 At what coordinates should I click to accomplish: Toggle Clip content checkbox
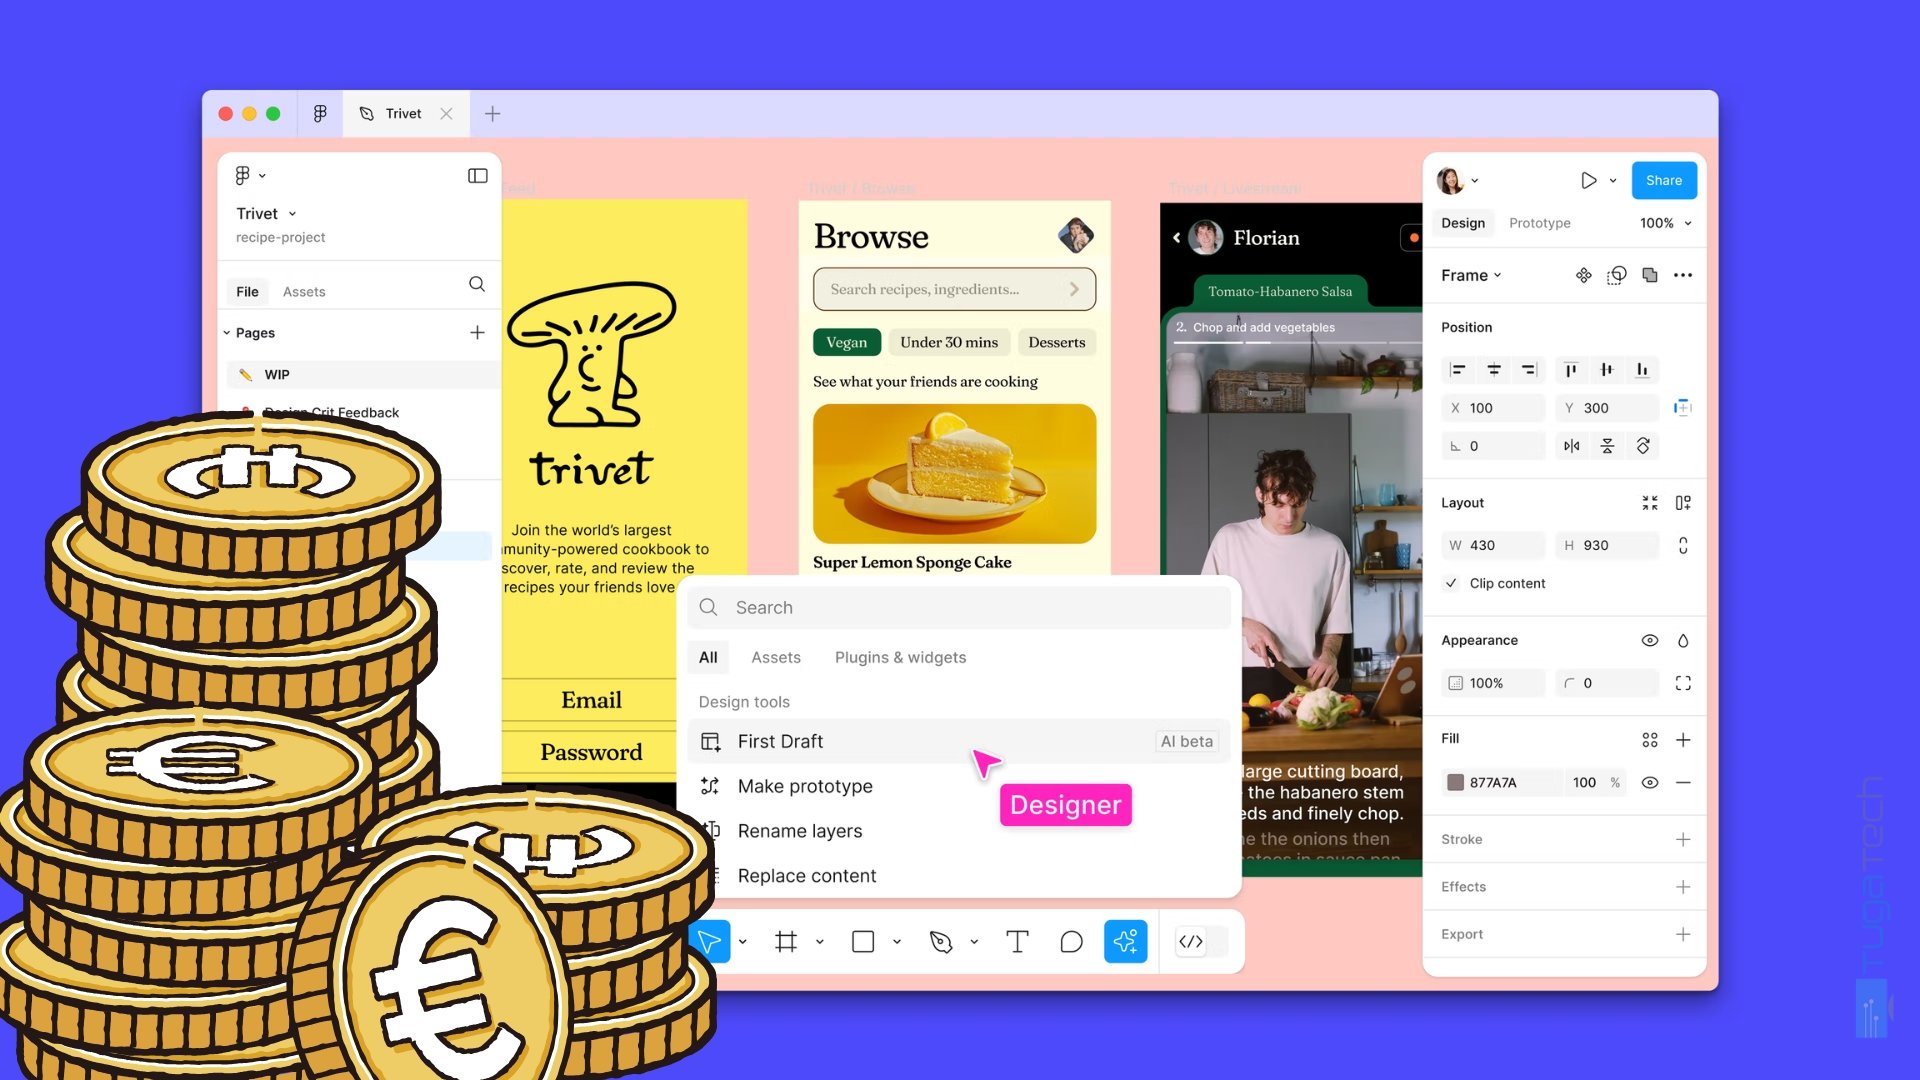(1452, 582)
